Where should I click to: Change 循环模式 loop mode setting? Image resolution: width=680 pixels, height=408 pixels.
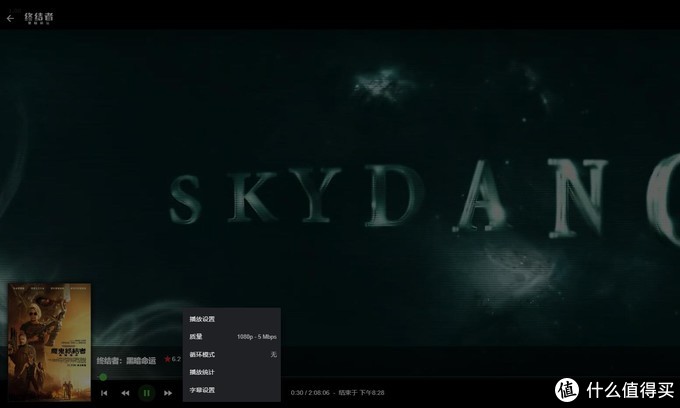click(x=232, y=354)
